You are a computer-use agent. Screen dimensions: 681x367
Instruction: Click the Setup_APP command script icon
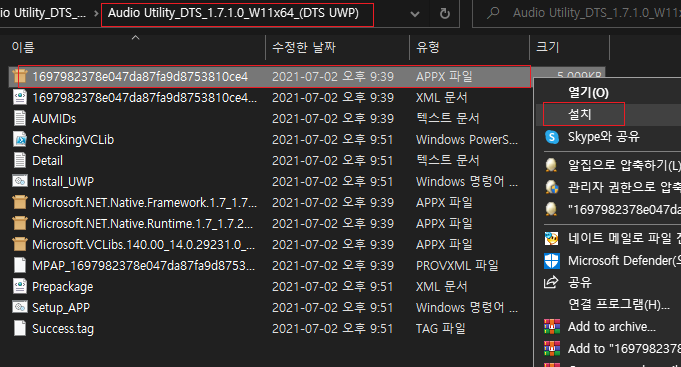pos(20,307)
